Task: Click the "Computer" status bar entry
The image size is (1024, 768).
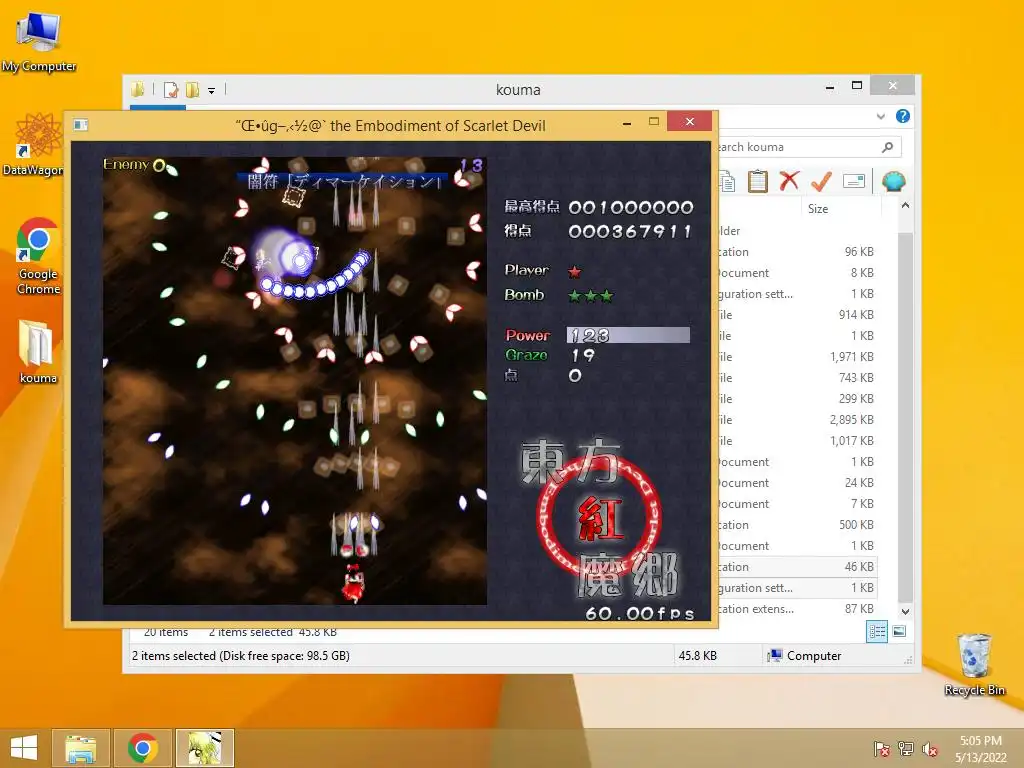Action: point(805,656)
